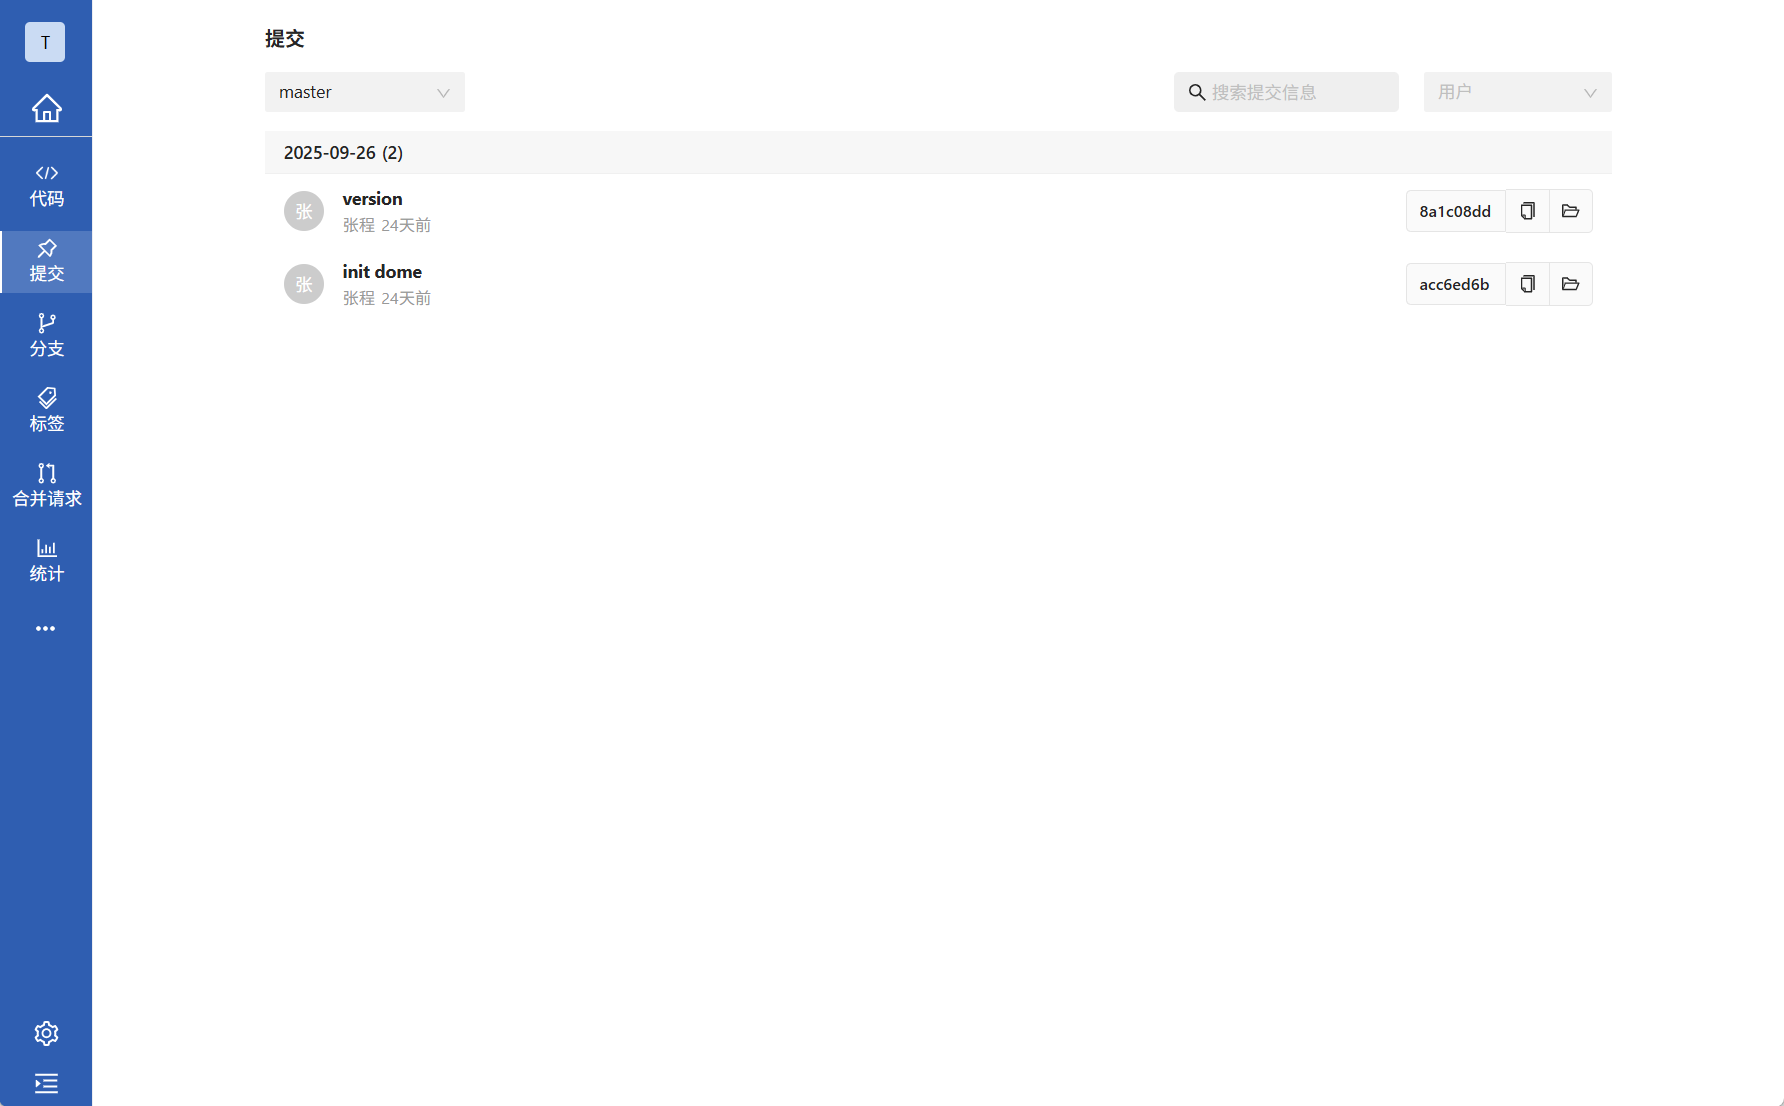Click author avatar of version commit
This screenshot has height=1106, width=1784.
304,211
